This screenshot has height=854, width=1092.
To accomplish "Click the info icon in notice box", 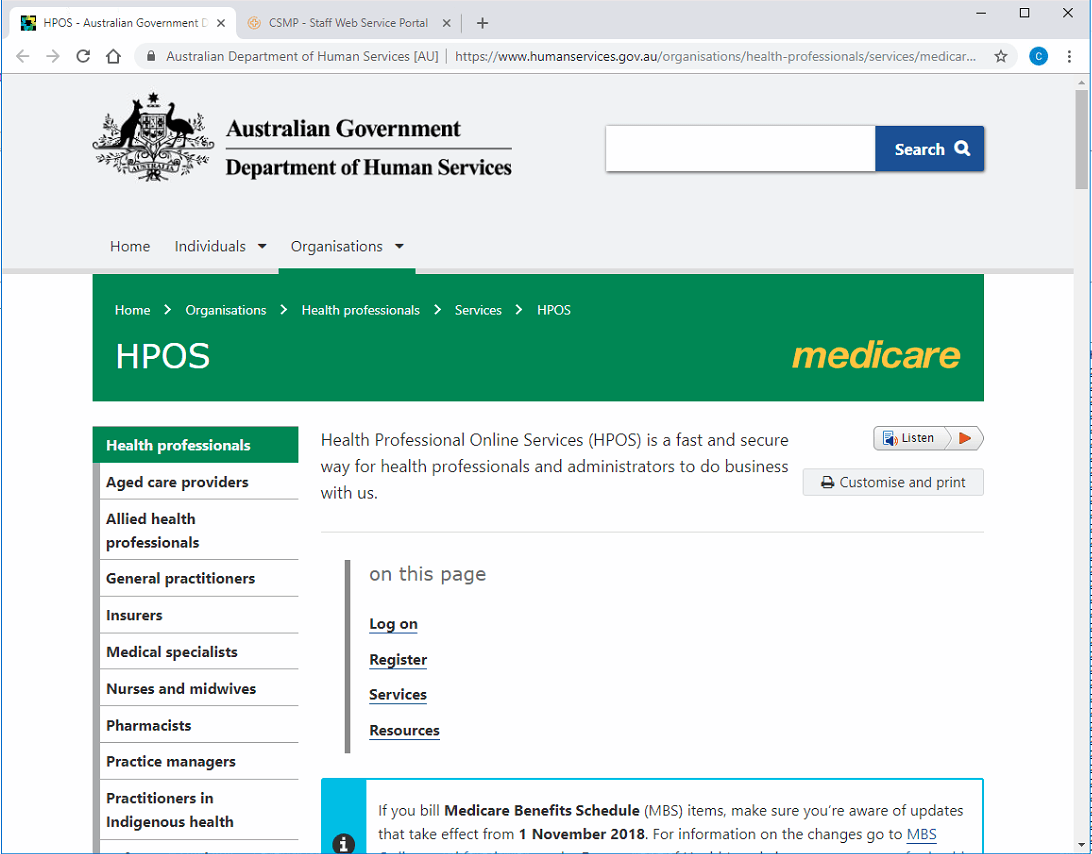I will coord(343,844).
